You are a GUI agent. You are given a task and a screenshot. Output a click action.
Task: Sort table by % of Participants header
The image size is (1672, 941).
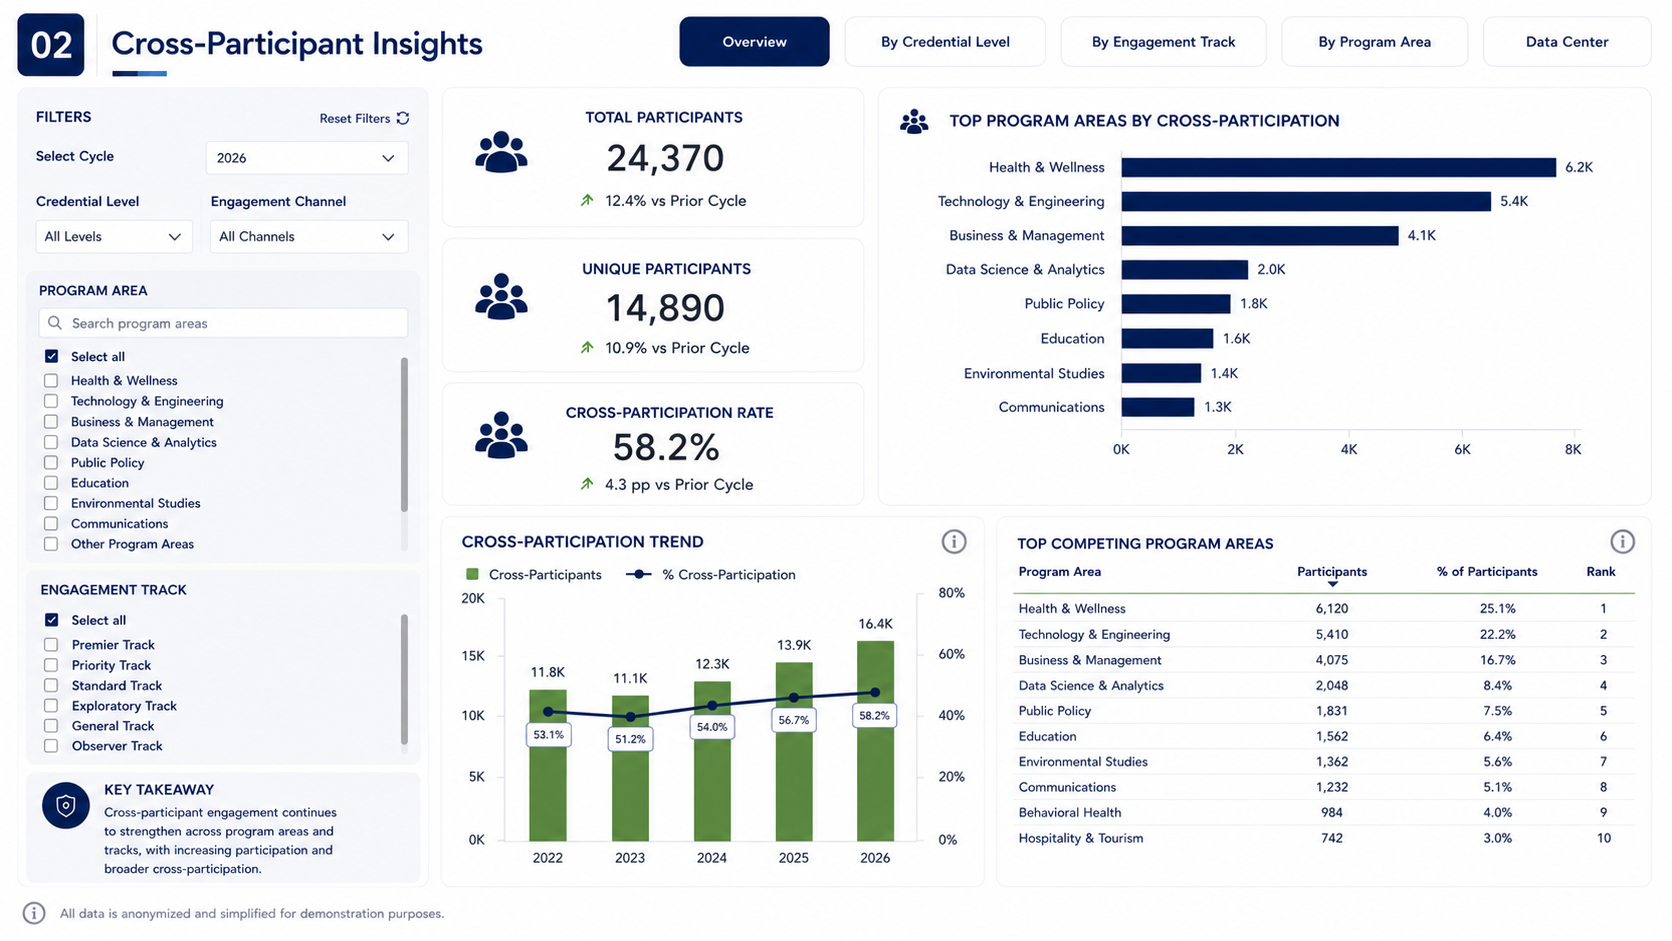point(1487,572)
